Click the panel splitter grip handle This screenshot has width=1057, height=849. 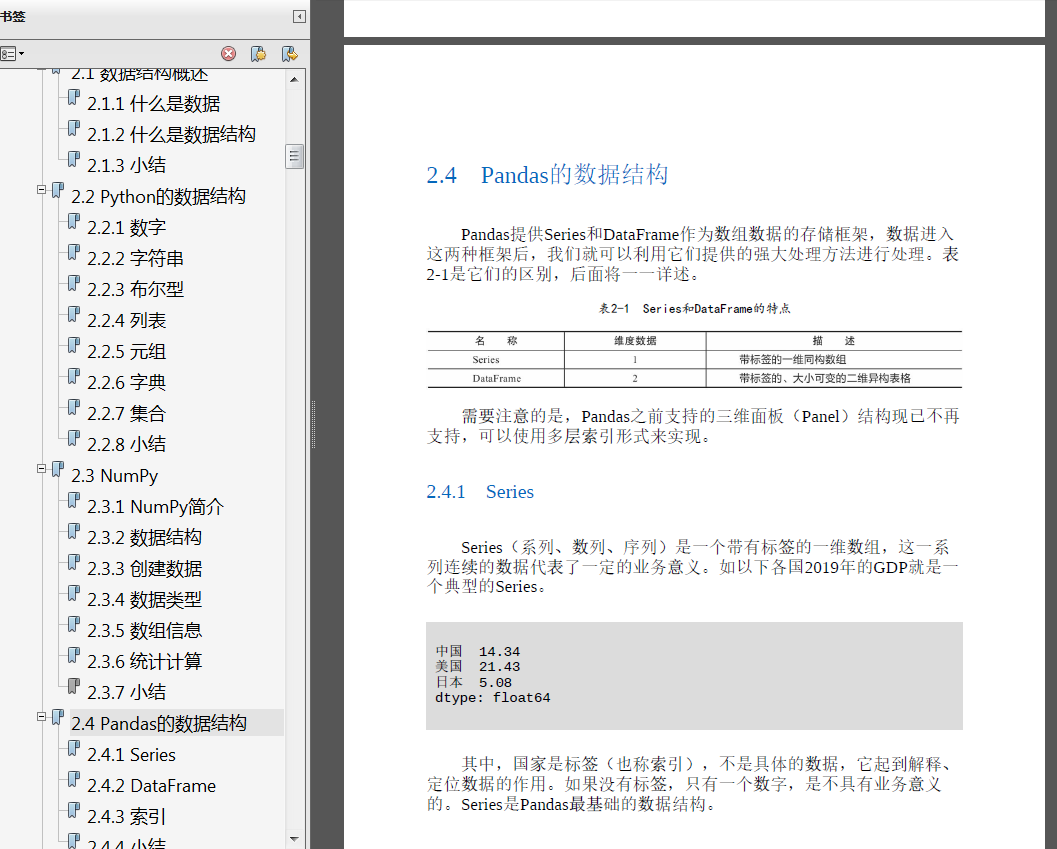tap(313, 425)
